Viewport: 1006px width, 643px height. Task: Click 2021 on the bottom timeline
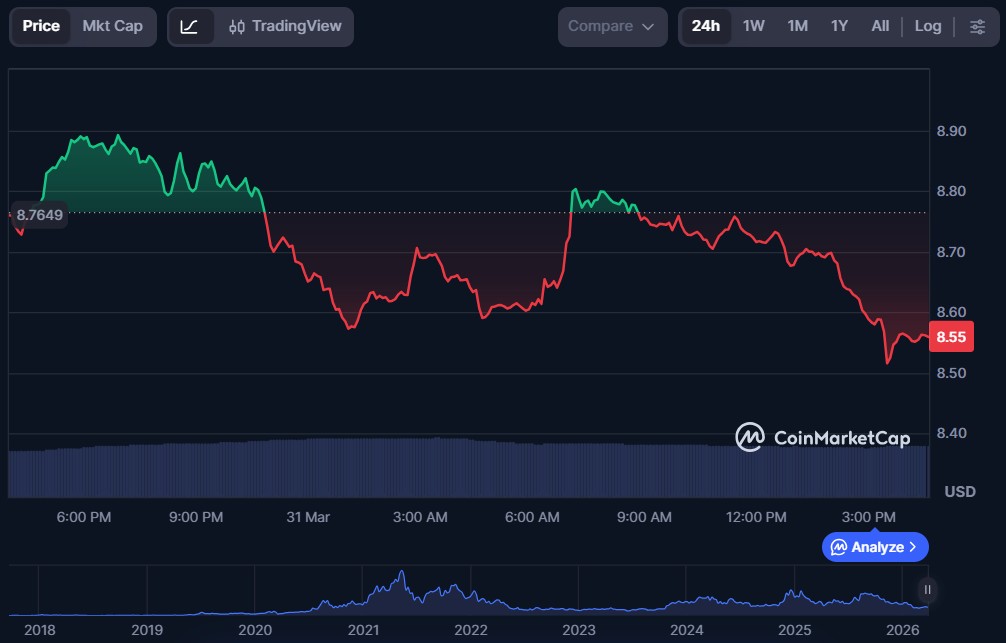363,630
